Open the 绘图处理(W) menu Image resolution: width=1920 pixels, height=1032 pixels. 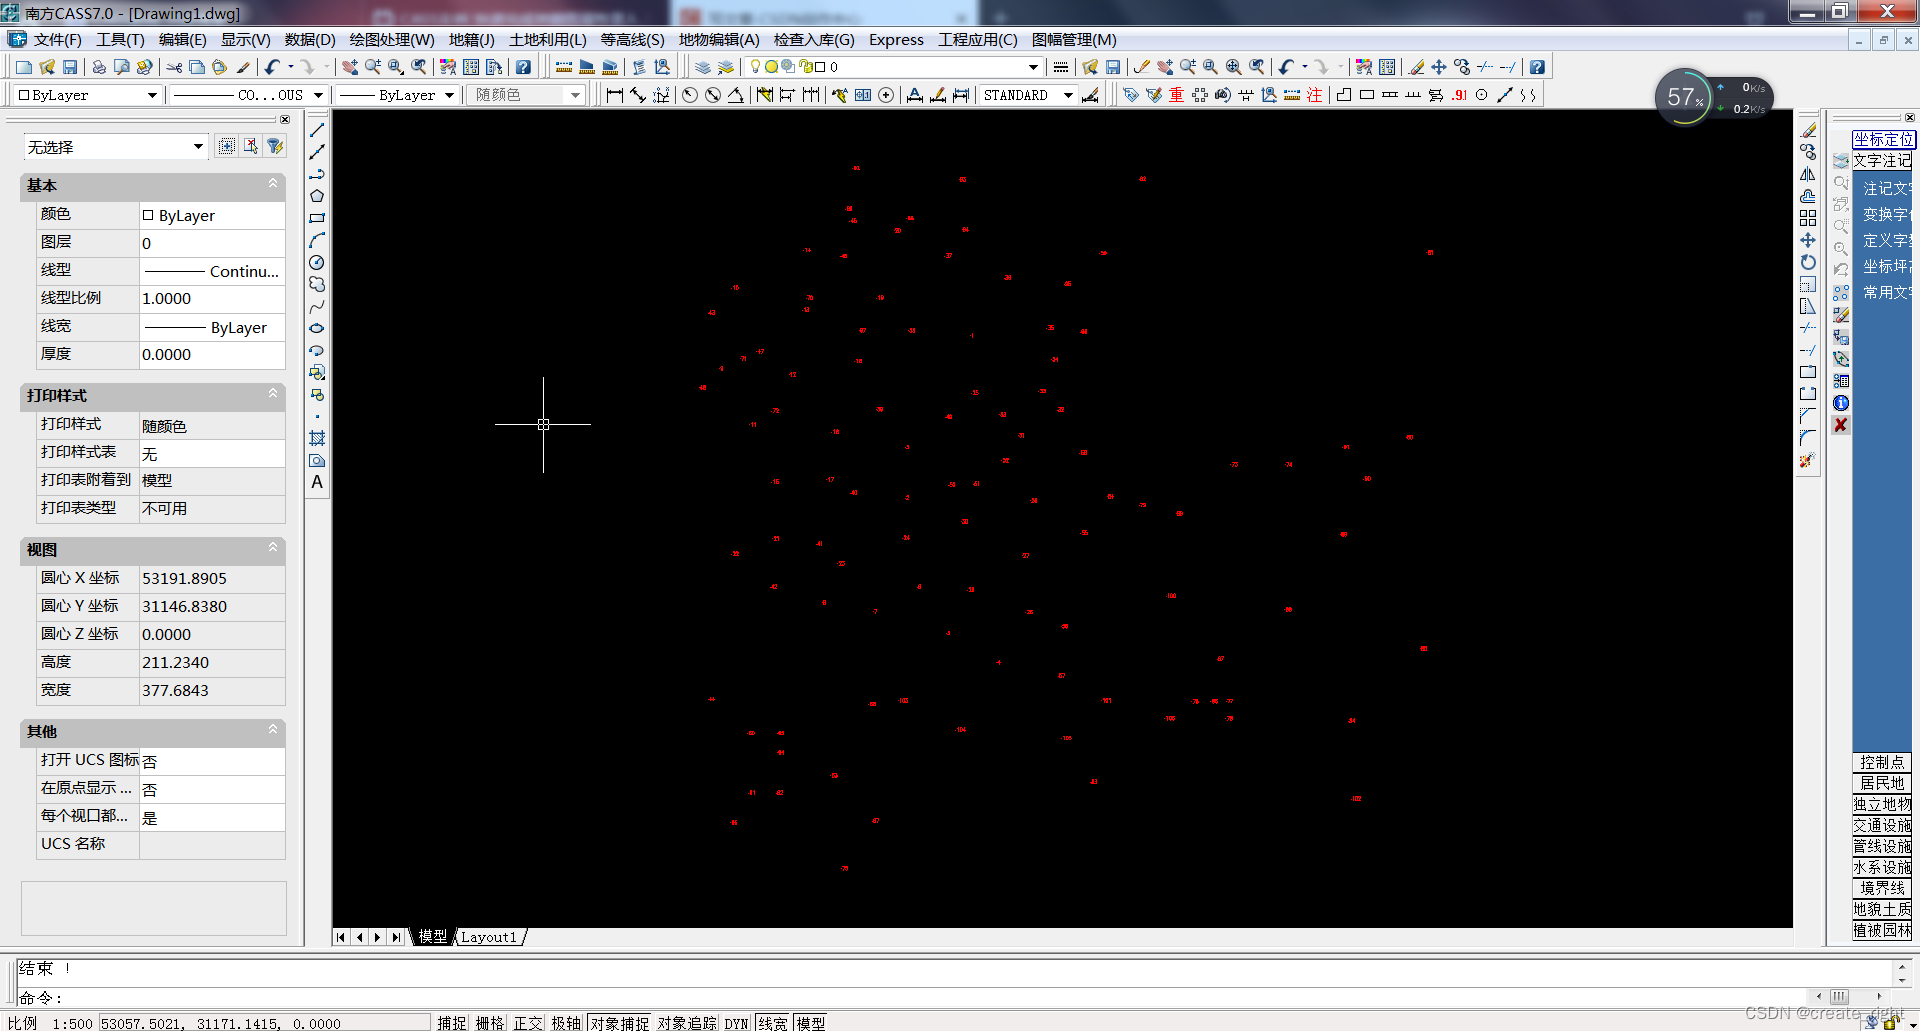[x=392, y=40]
